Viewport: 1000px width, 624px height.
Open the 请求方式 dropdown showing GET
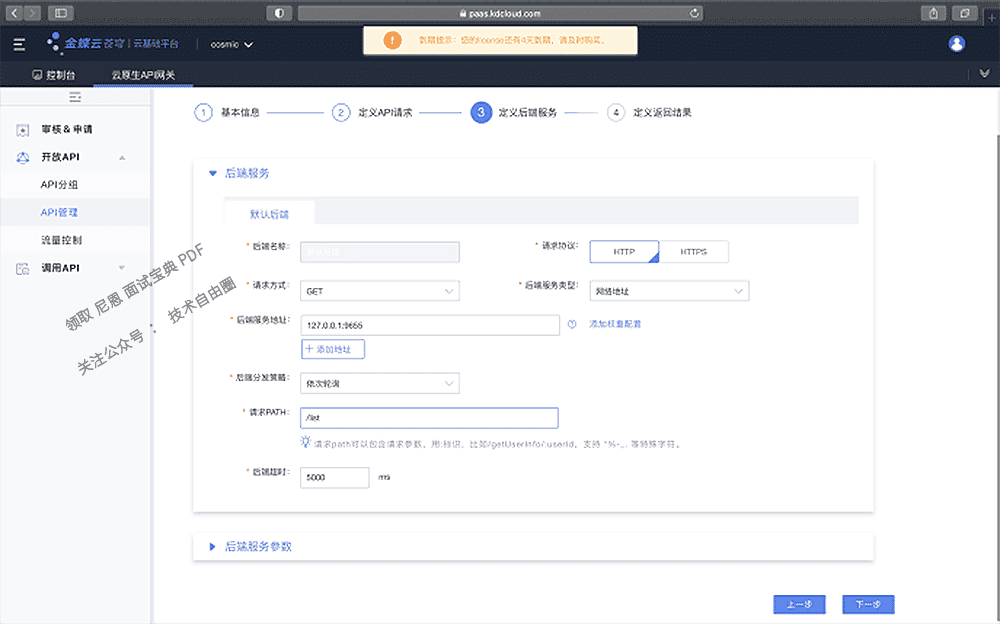pos(379,290)
